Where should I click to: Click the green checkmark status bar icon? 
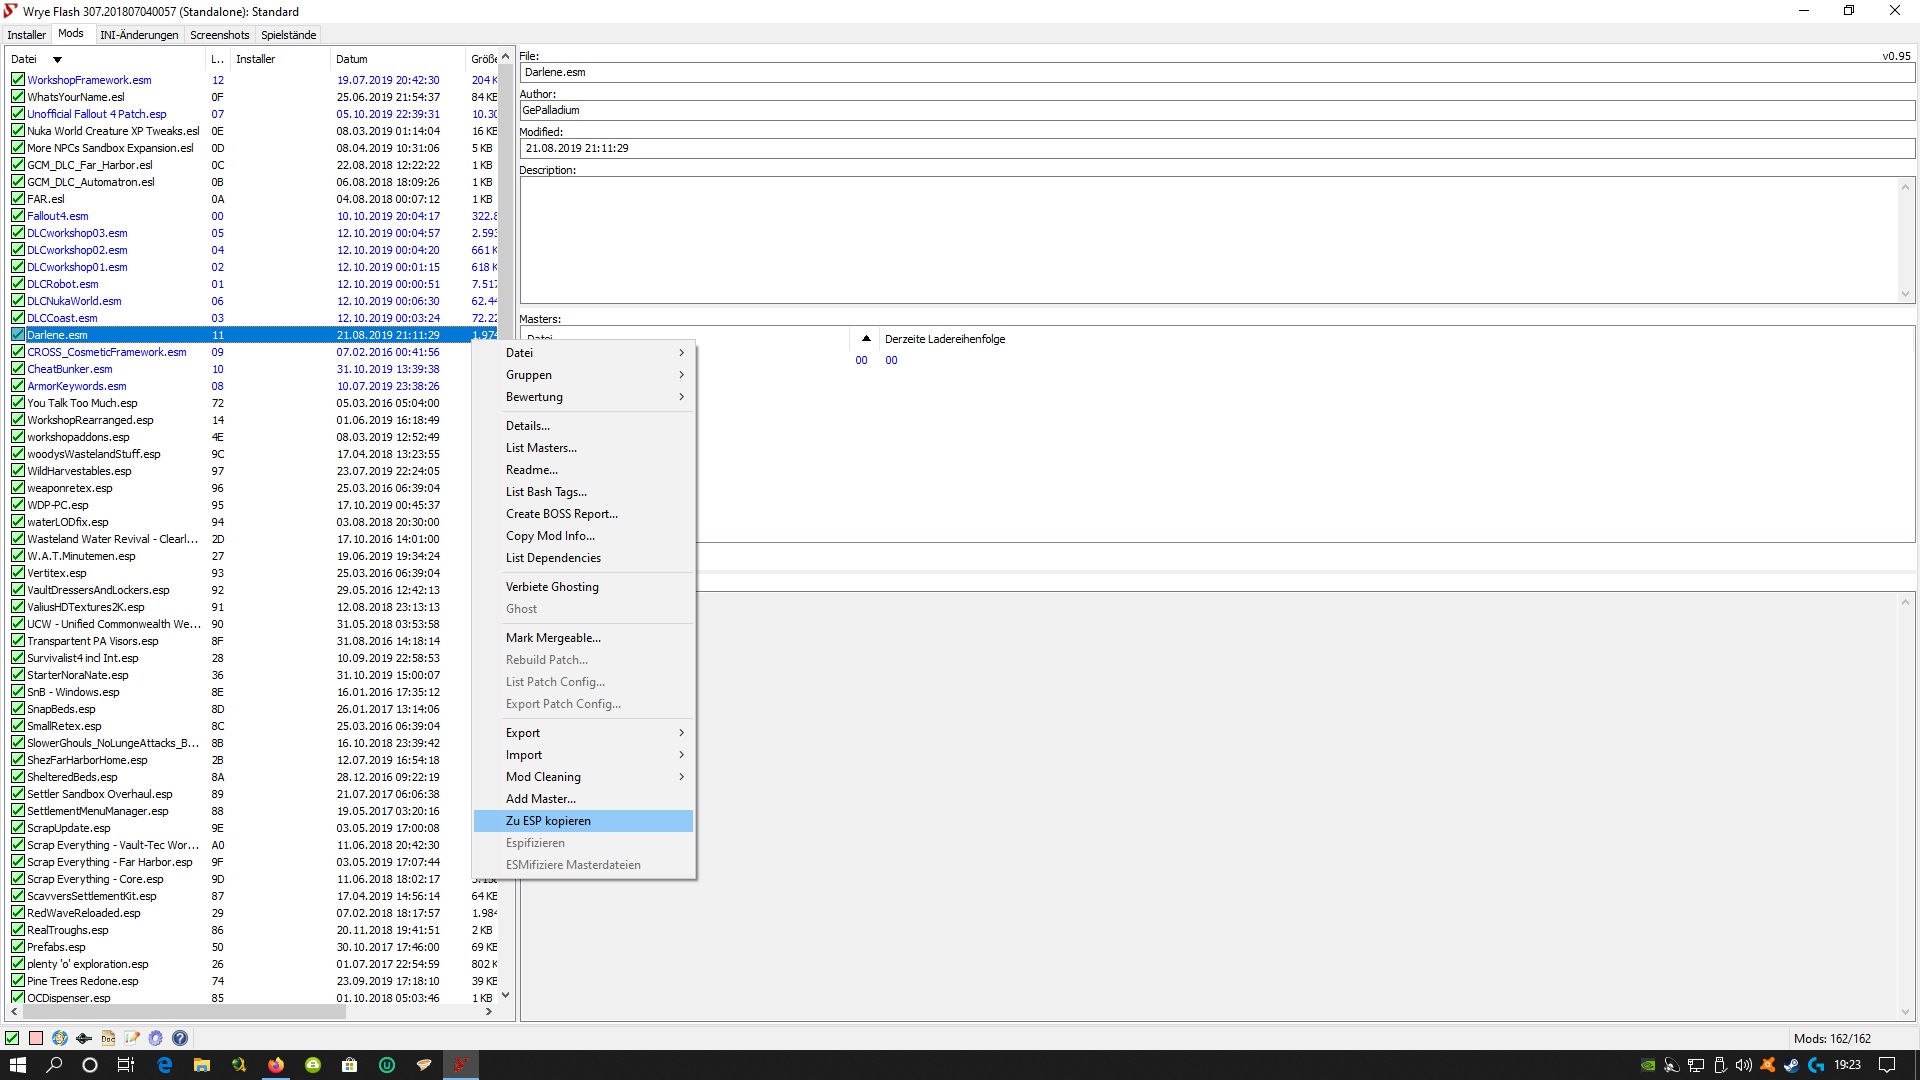(12, 1038)
